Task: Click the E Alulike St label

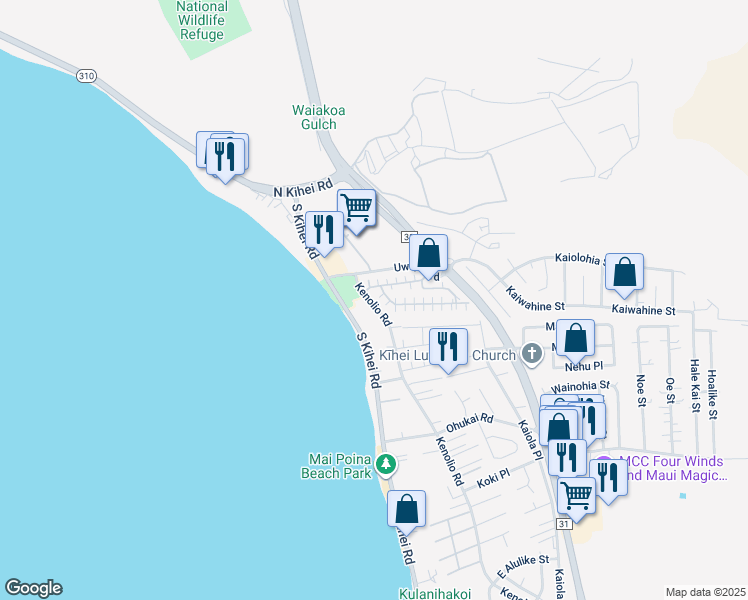Action: point(523,567)
